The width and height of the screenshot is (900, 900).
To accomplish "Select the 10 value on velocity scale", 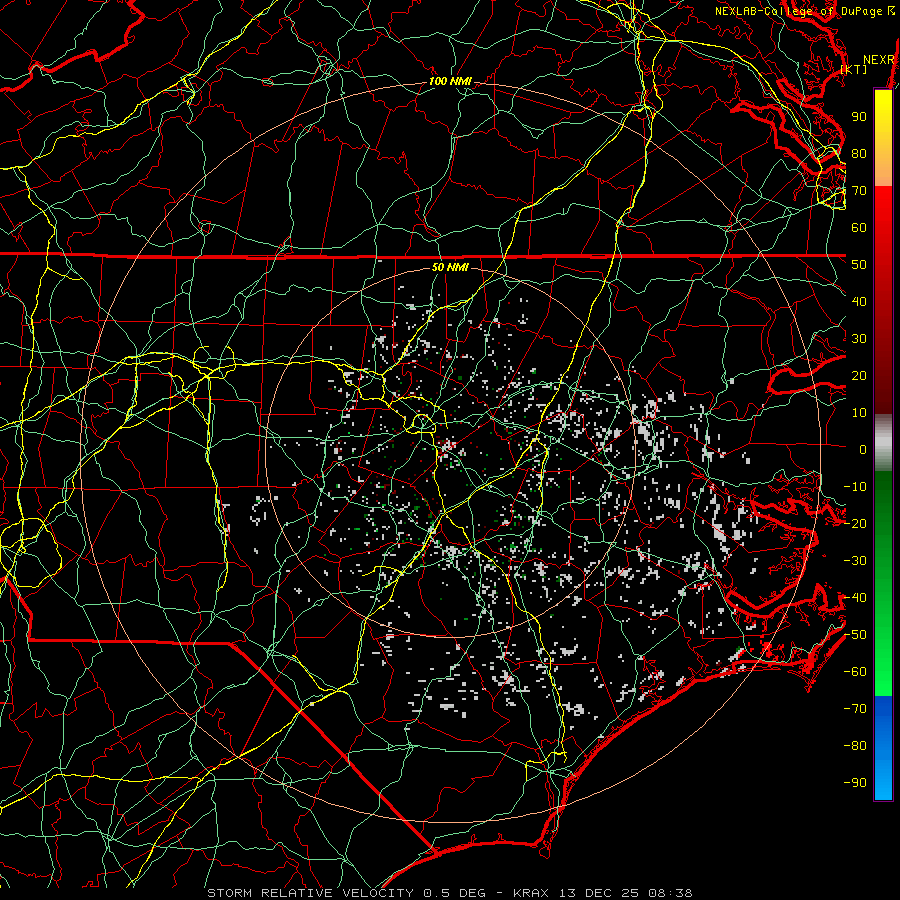I will (859, 413).
